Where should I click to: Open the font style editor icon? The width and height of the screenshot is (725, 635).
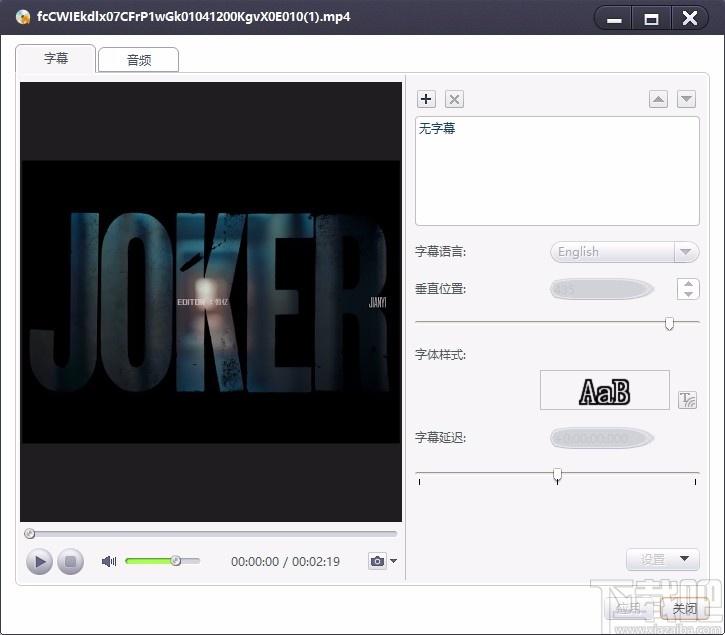[687, 400]
